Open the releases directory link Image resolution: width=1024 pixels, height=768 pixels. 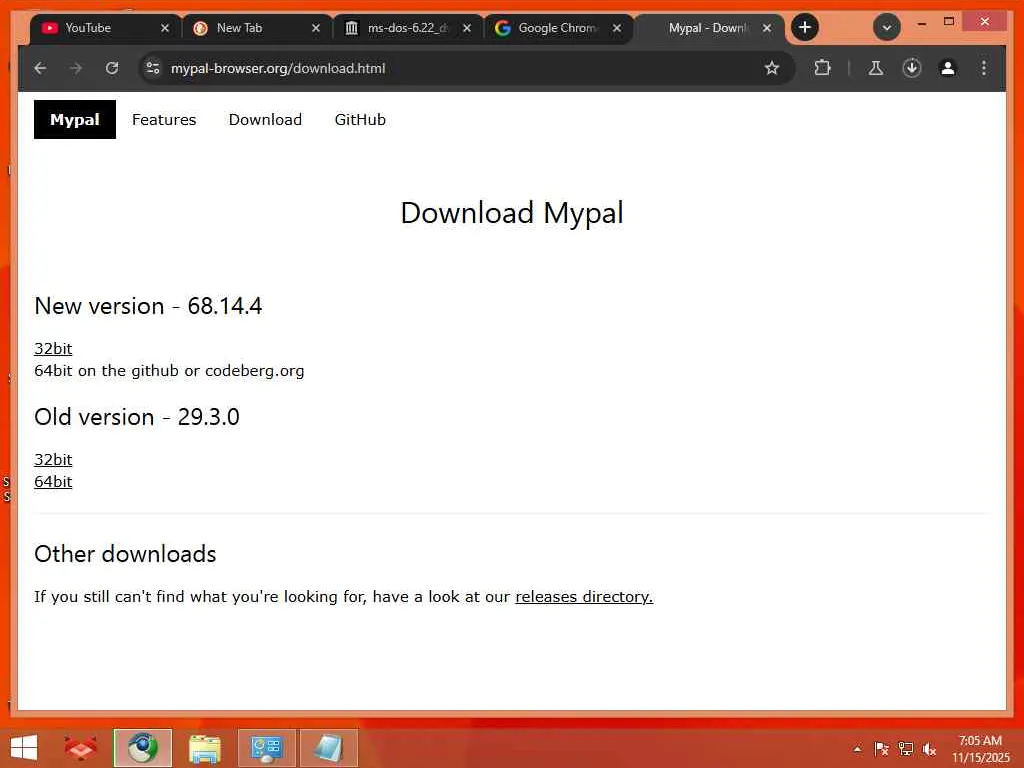(584, 597)
